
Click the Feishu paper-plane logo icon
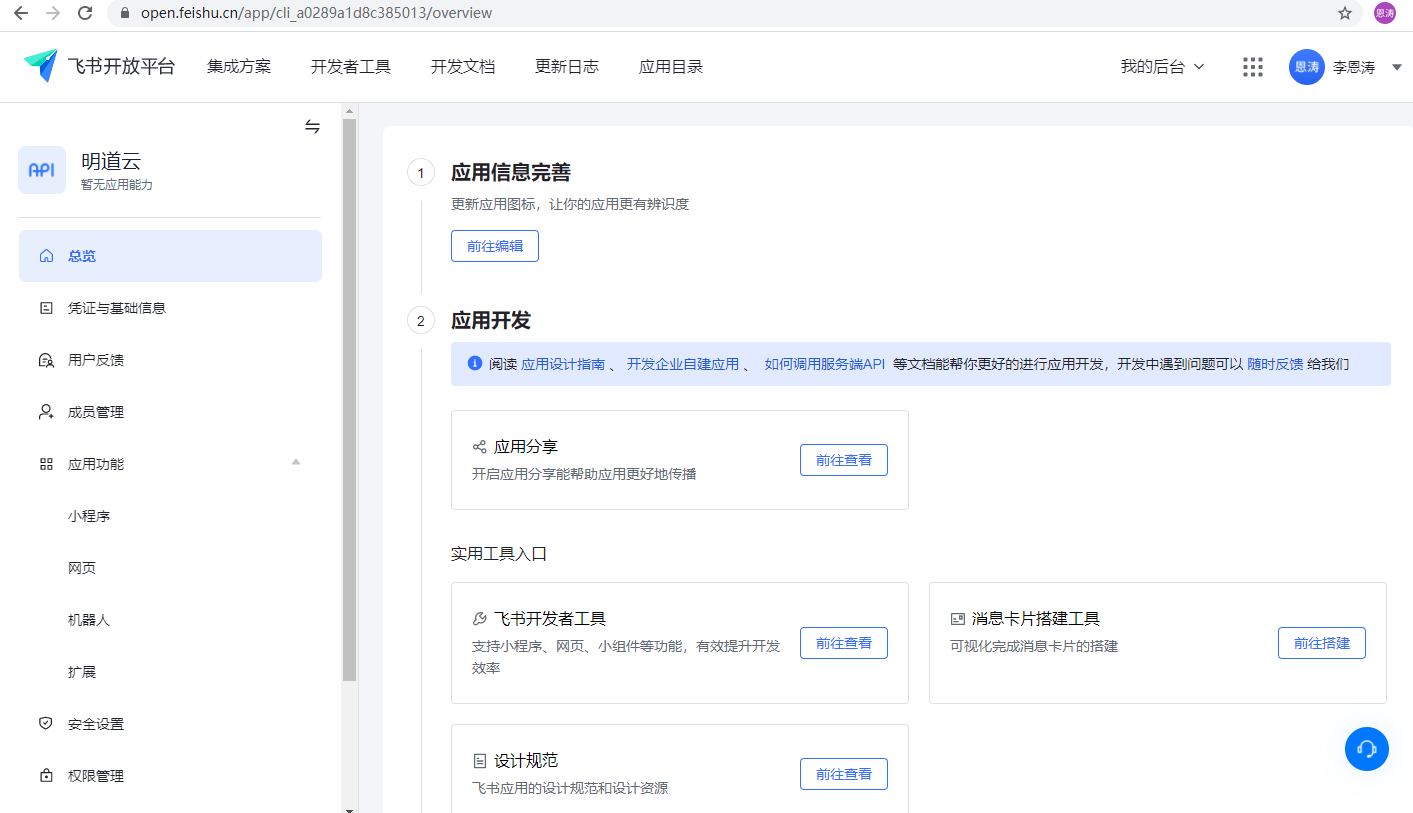(x=41, y=66)
